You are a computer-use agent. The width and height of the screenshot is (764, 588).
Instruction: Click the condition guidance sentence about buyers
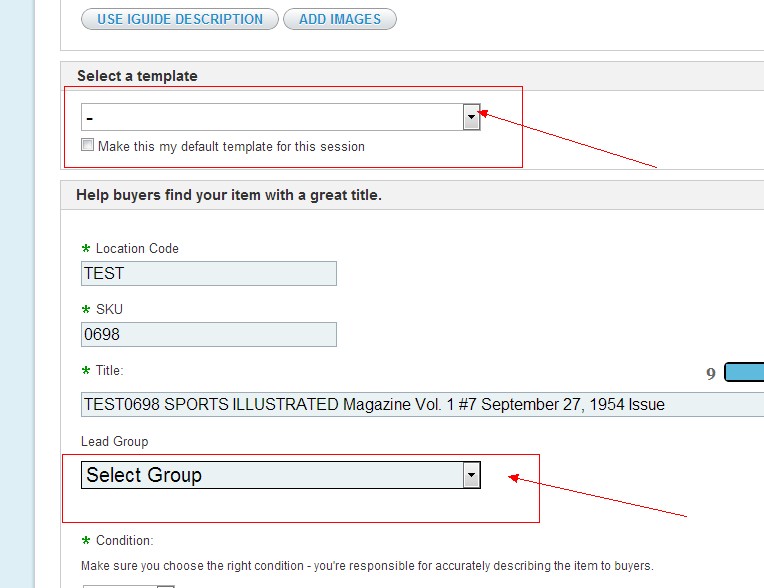[367, 565]
